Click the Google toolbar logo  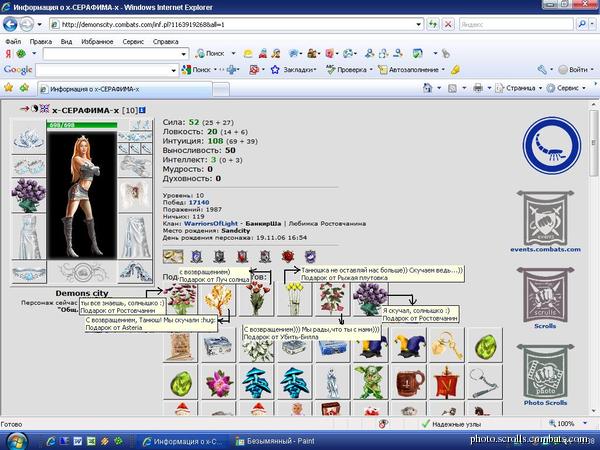[18, 70]
